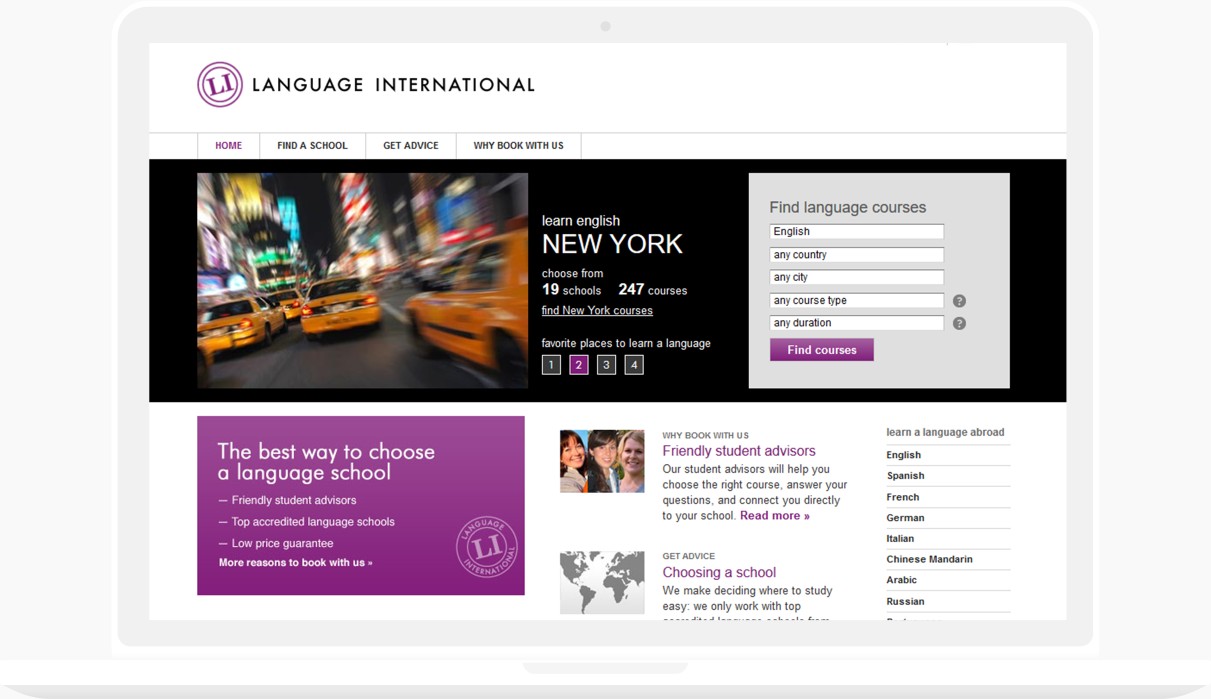Screen dimensions: 1211x699
Task: Show slide 3 of favorite places
Action: tap(606, 365)
